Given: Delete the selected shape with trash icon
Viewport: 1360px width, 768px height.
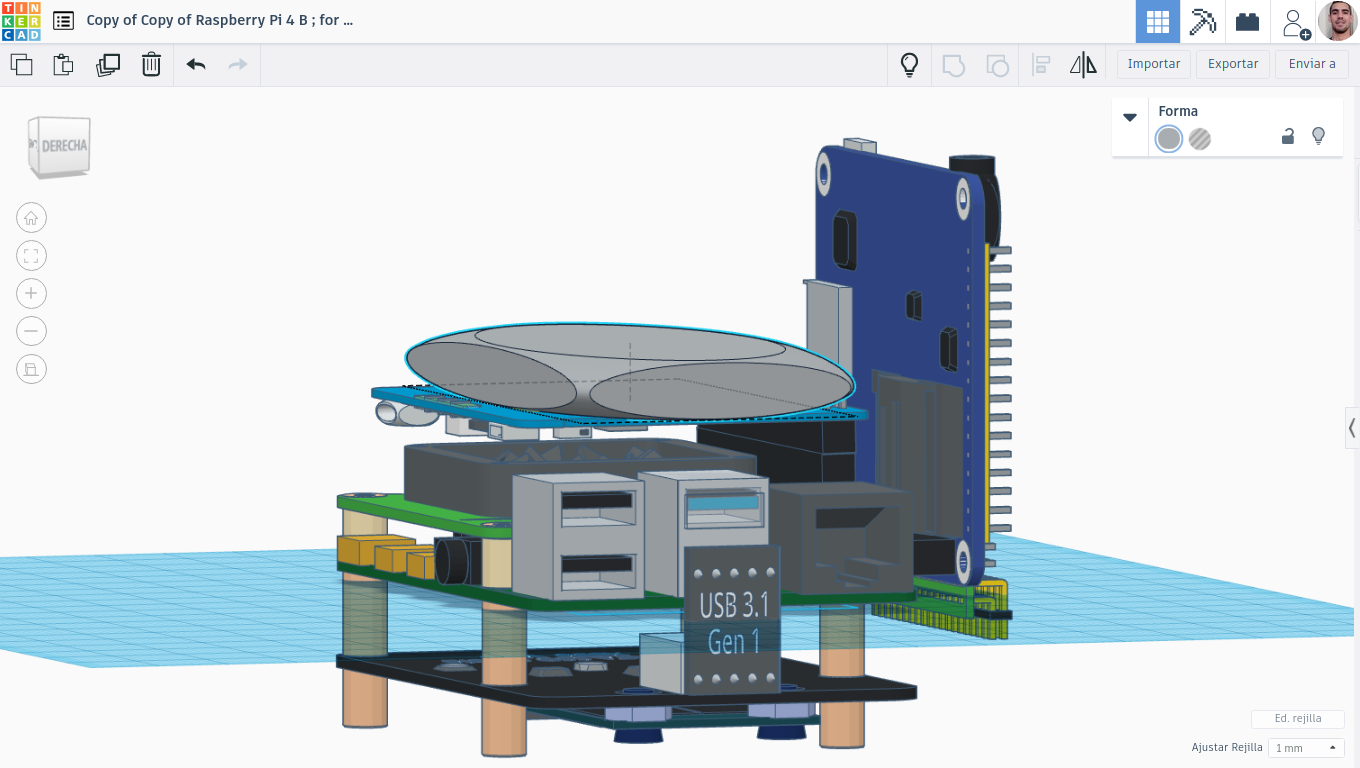Looking at the screenshot, I should [x=151, y=65].
